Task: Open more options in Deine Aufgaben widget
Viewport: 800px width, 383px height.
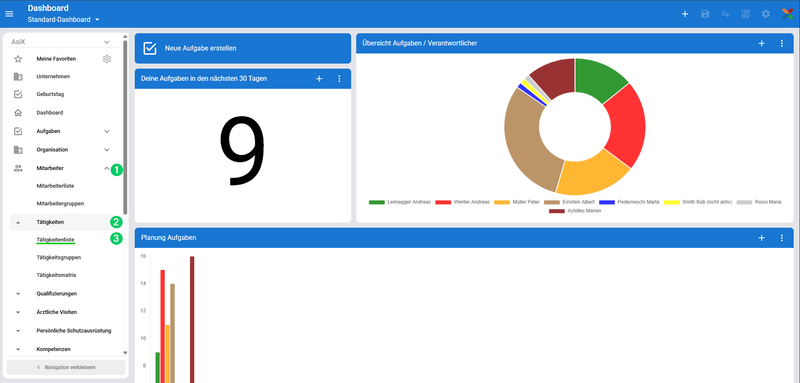Action: click(x=339, y=79)
